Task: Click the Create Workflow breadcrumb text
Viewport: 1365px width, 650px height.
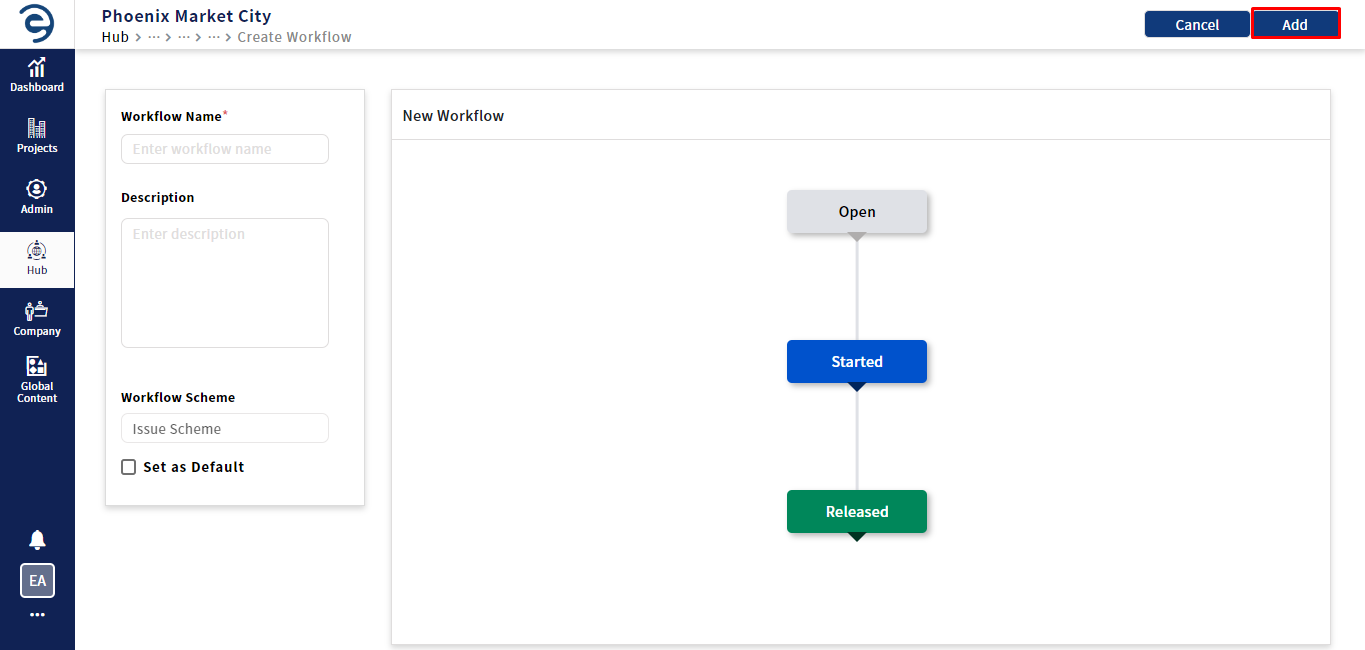Action: pos(294,37)
